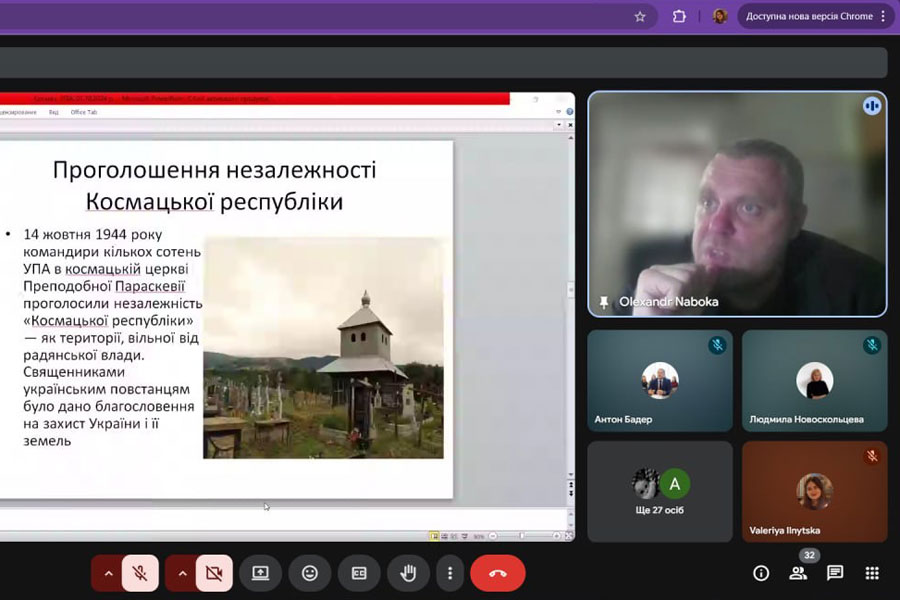Open the 'Вид' ribbon tab
This screenshot has width=900, height=600.
54,112
